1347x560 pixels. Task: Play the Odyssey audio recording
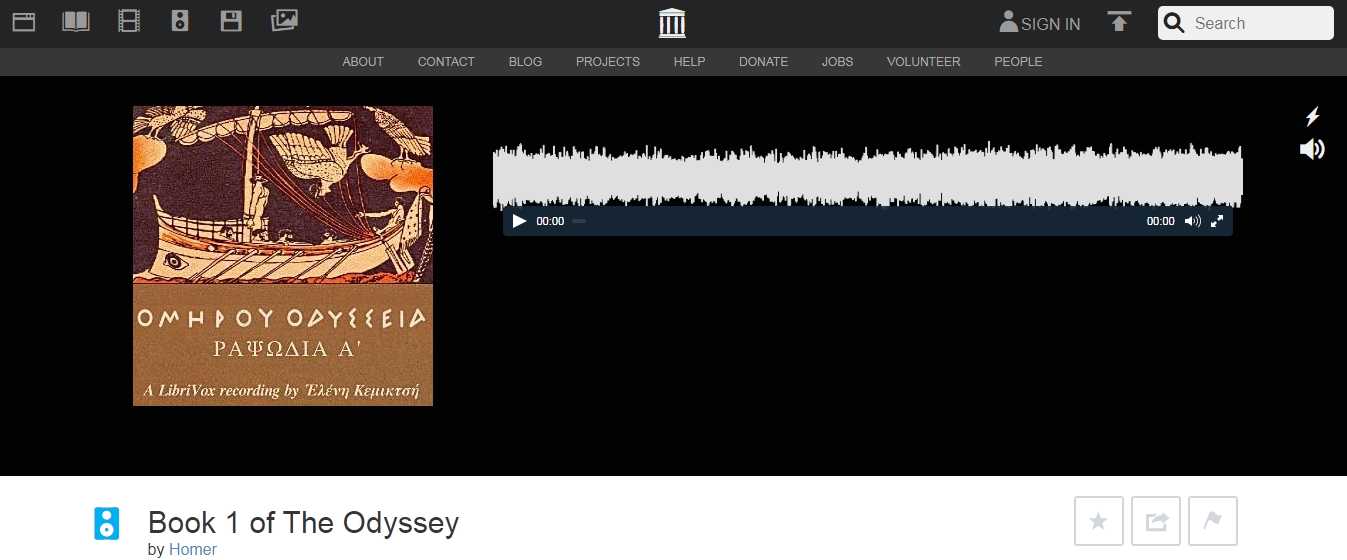pos(519,221)
